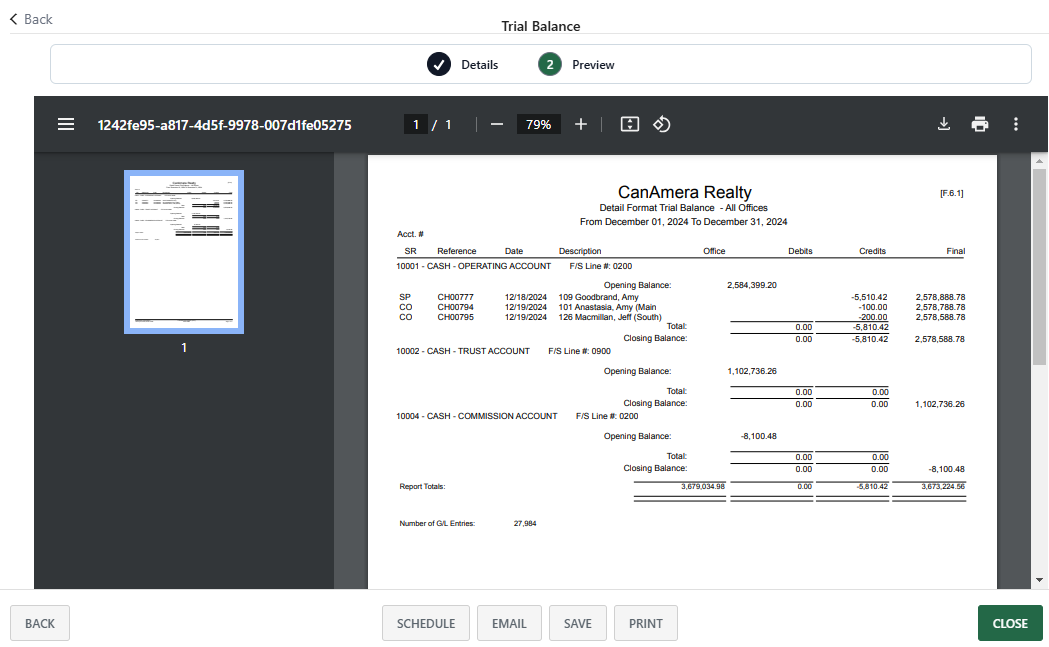The height and width of the screenshot is (647, 1049).
Task: Rotate the PDF counterclockwise
Action: [x=662, y=124]
